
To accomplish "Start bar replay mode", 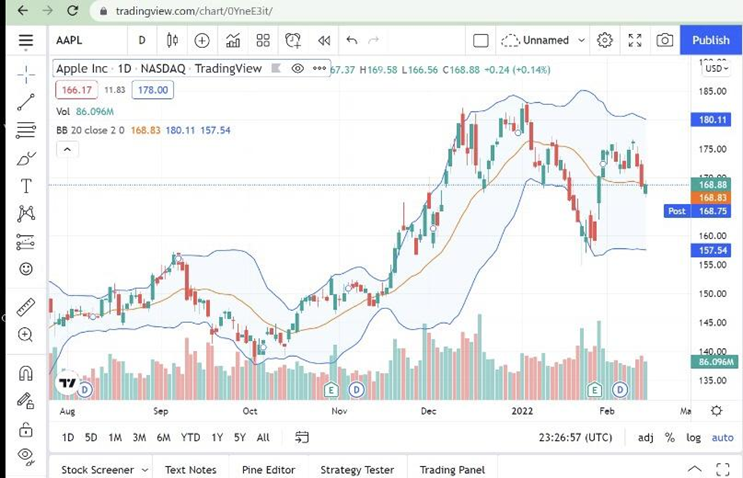I will click(x=324, y=40).
